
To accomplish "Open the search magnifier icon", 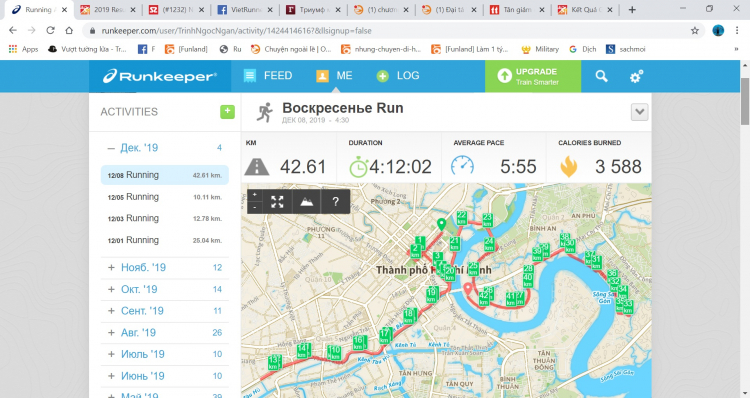I will coord(601,76).
